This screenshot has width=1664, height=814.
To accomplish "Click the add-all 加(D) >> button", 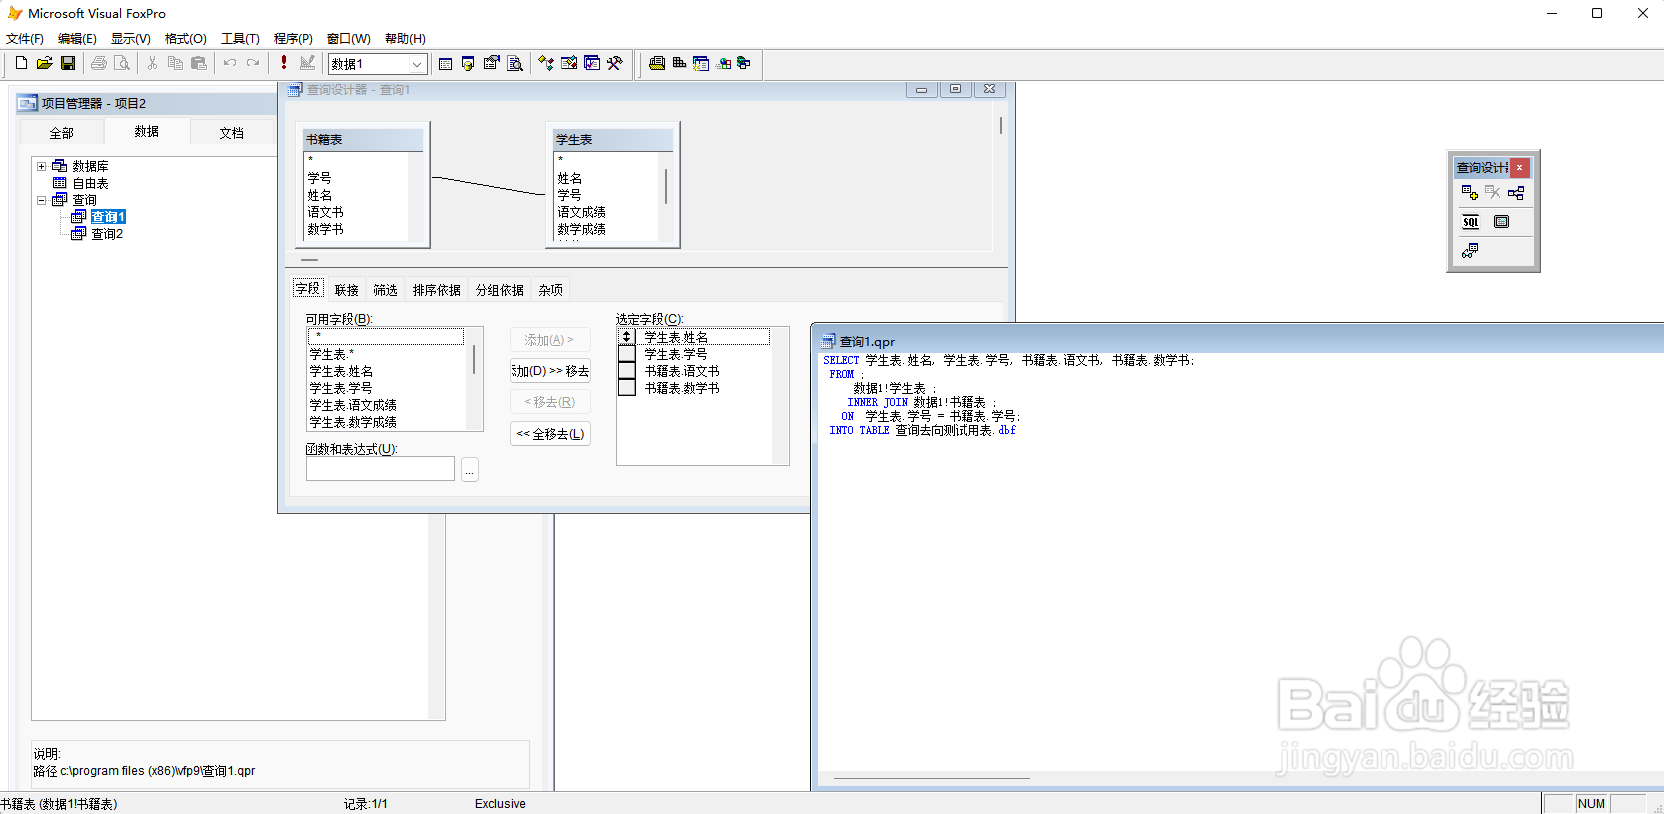I will point(550,371).
